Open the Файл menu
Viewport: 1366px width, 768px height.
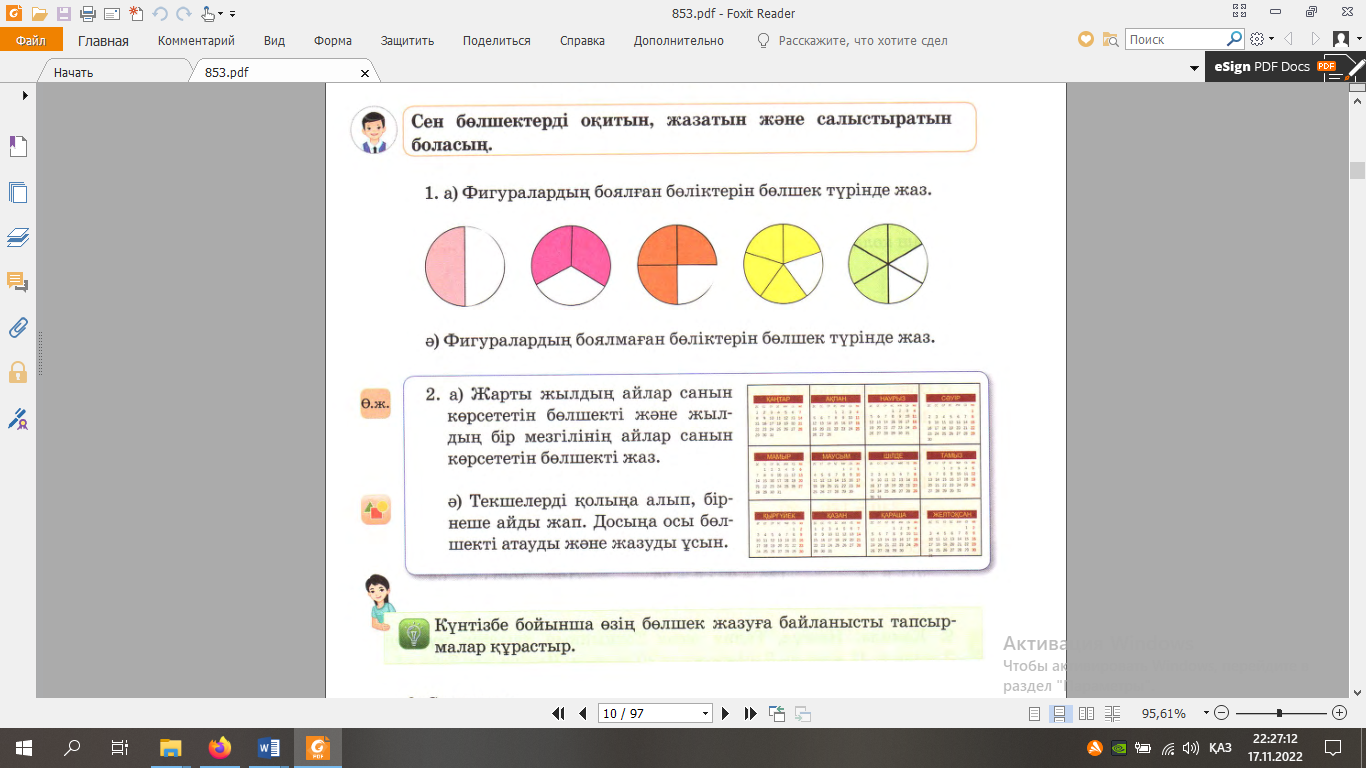(x=31, y=40)
